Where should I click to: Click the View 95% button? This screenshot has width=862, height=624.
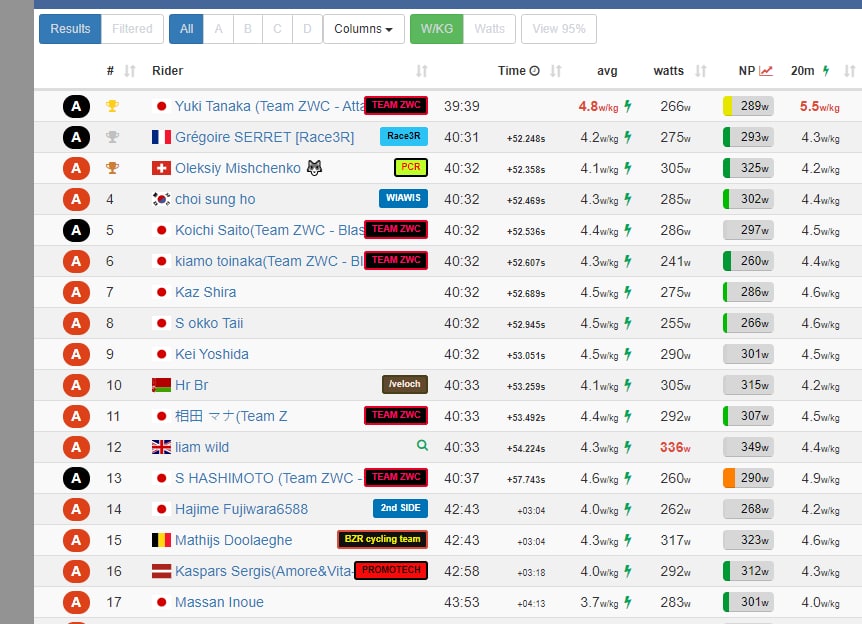[x=559, y=29]
